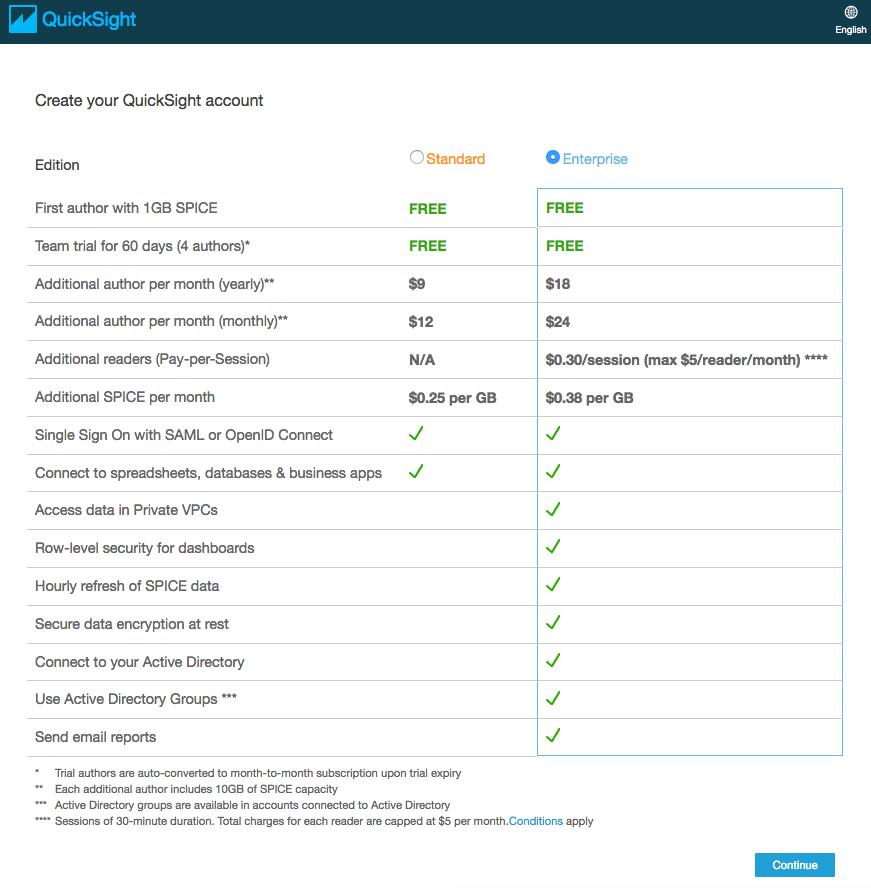Click Enterprise checkmark for Send email reports
This screenshot has height=894, width=871.
[553, 736]
